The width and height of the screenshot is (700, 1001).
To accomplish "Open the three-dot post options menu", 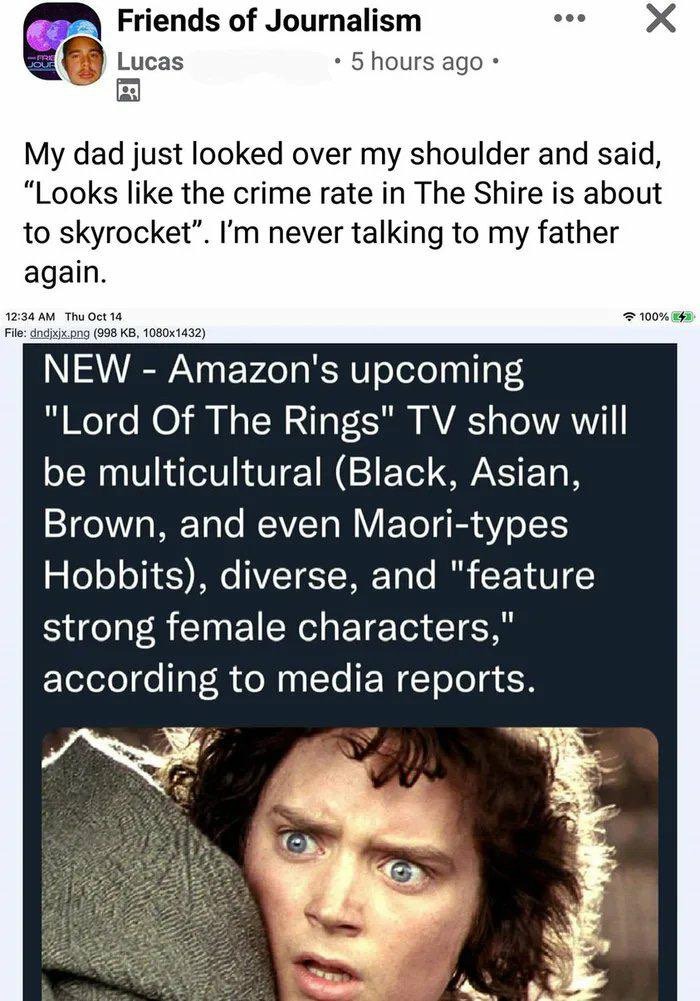I will point(569,19).
